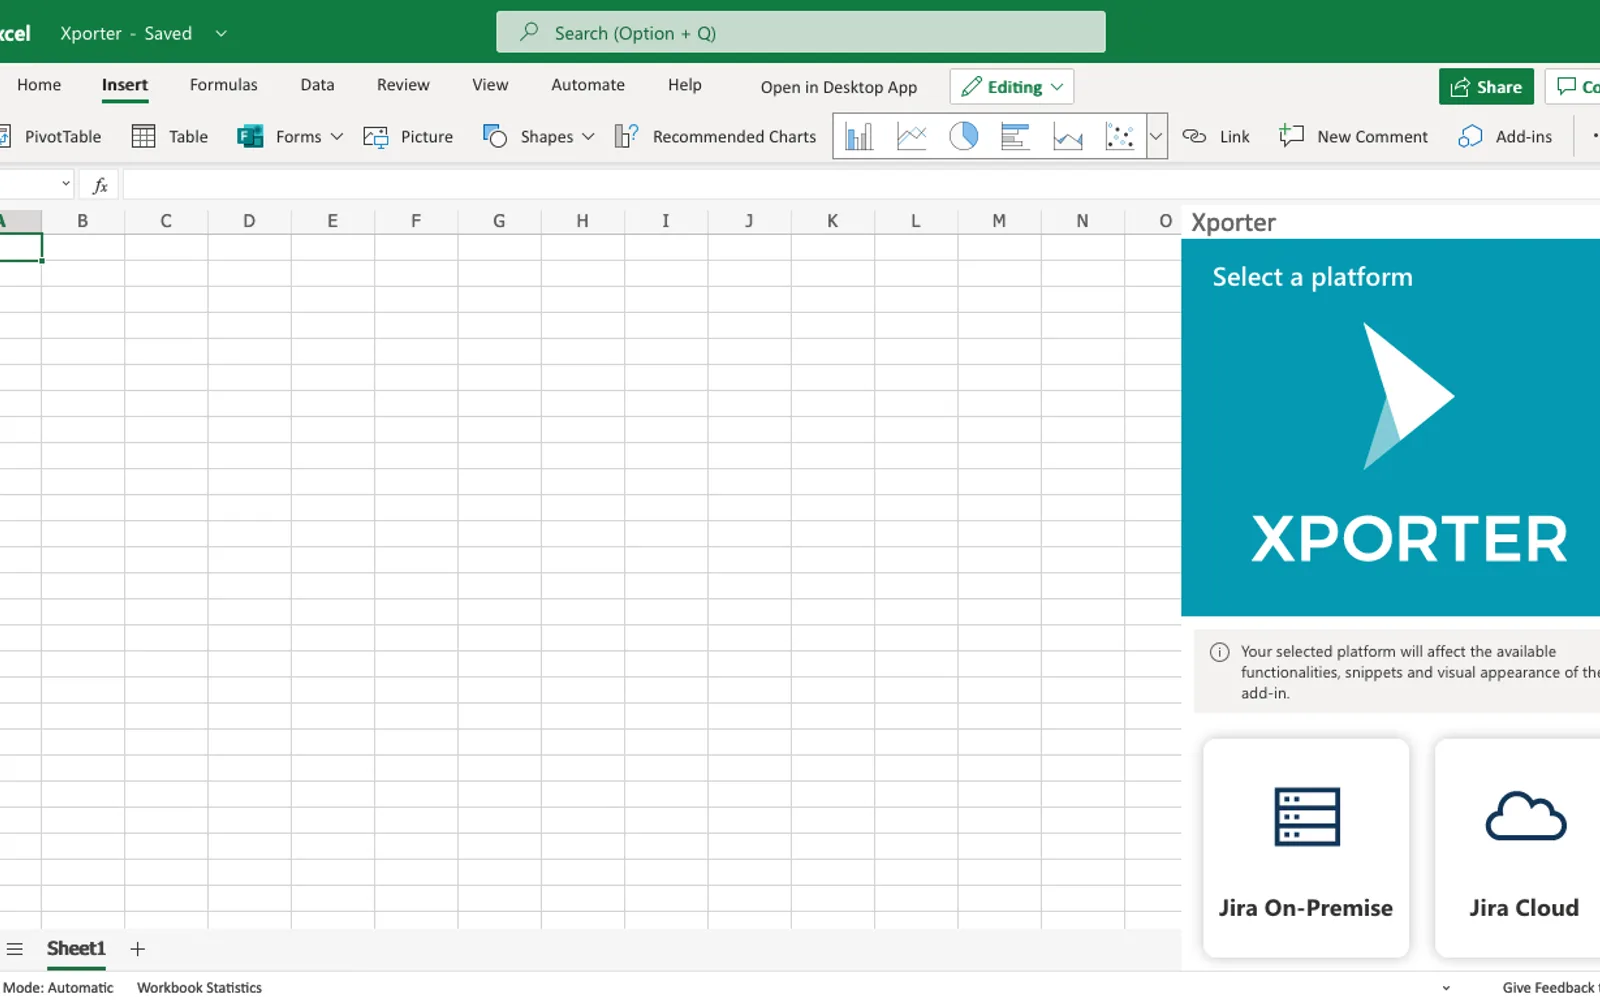Select the Sheet1 tab
Viewport: 1600px width, 1000px height.
click(x=76, y=949)
